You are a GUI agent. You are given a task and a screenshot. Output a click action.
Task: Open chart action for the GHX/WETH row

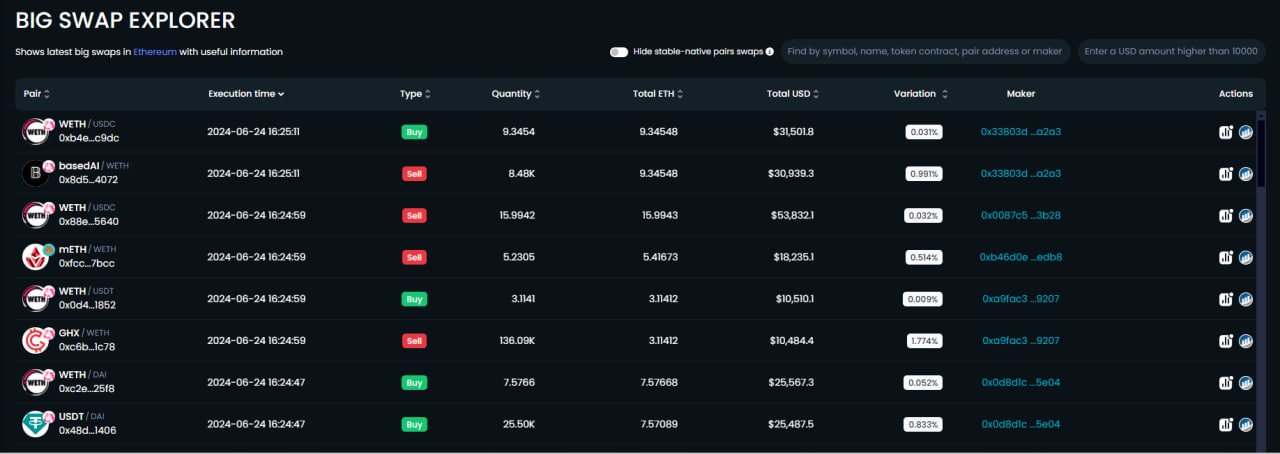point(1226,341)
